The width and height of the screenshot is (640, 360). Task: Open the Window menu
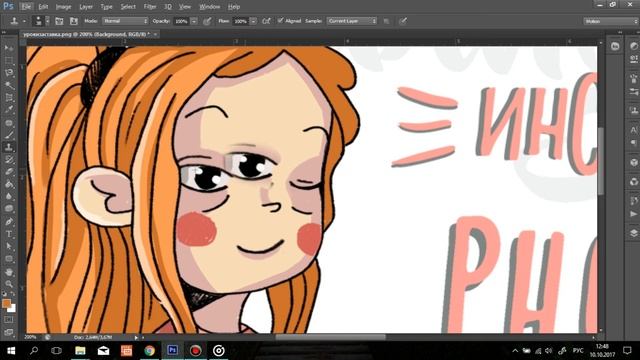[210, 7]
